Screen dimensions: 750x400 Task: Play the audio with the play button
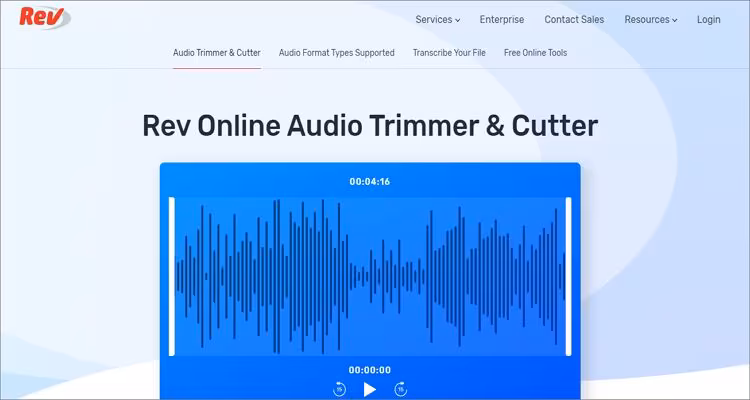(x=369, y=389)
